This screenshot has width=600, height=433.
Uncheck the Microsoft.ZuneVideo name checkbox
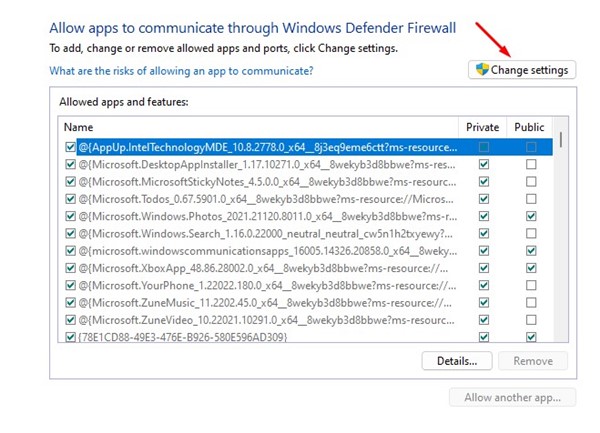click(70, 320)
